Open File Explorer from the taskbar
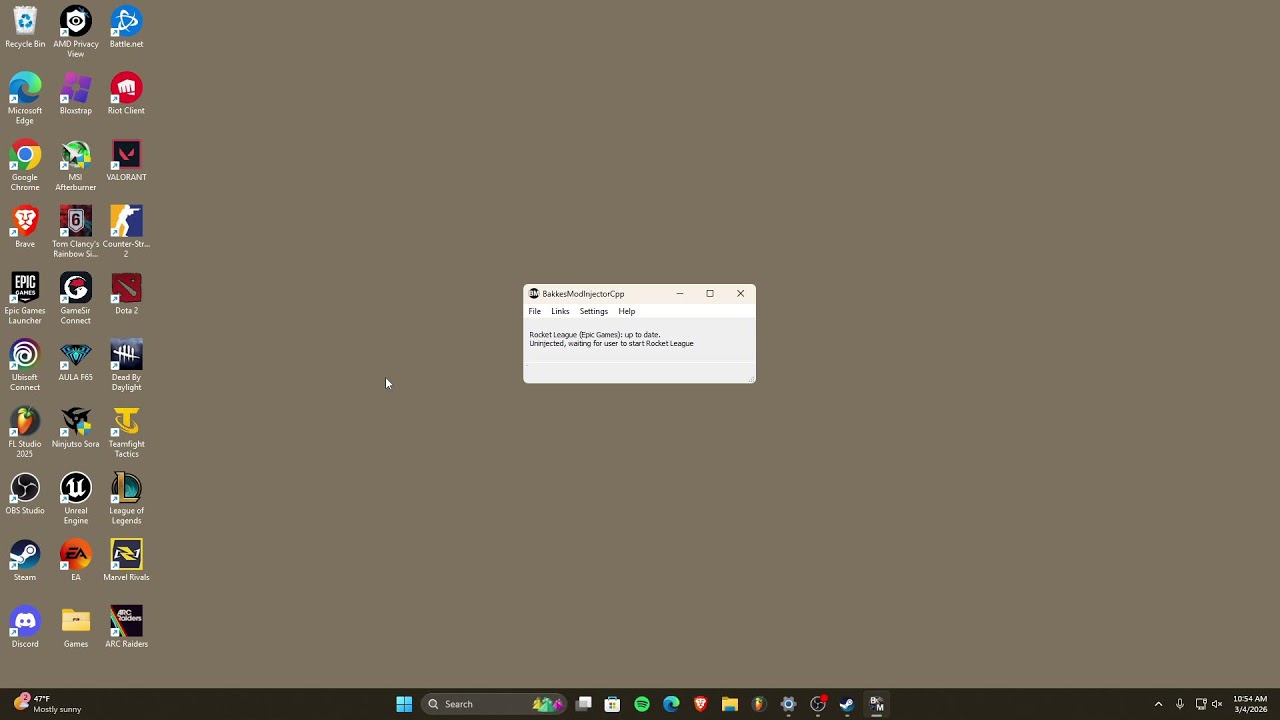1280x720 pixels. coord(730,704)
